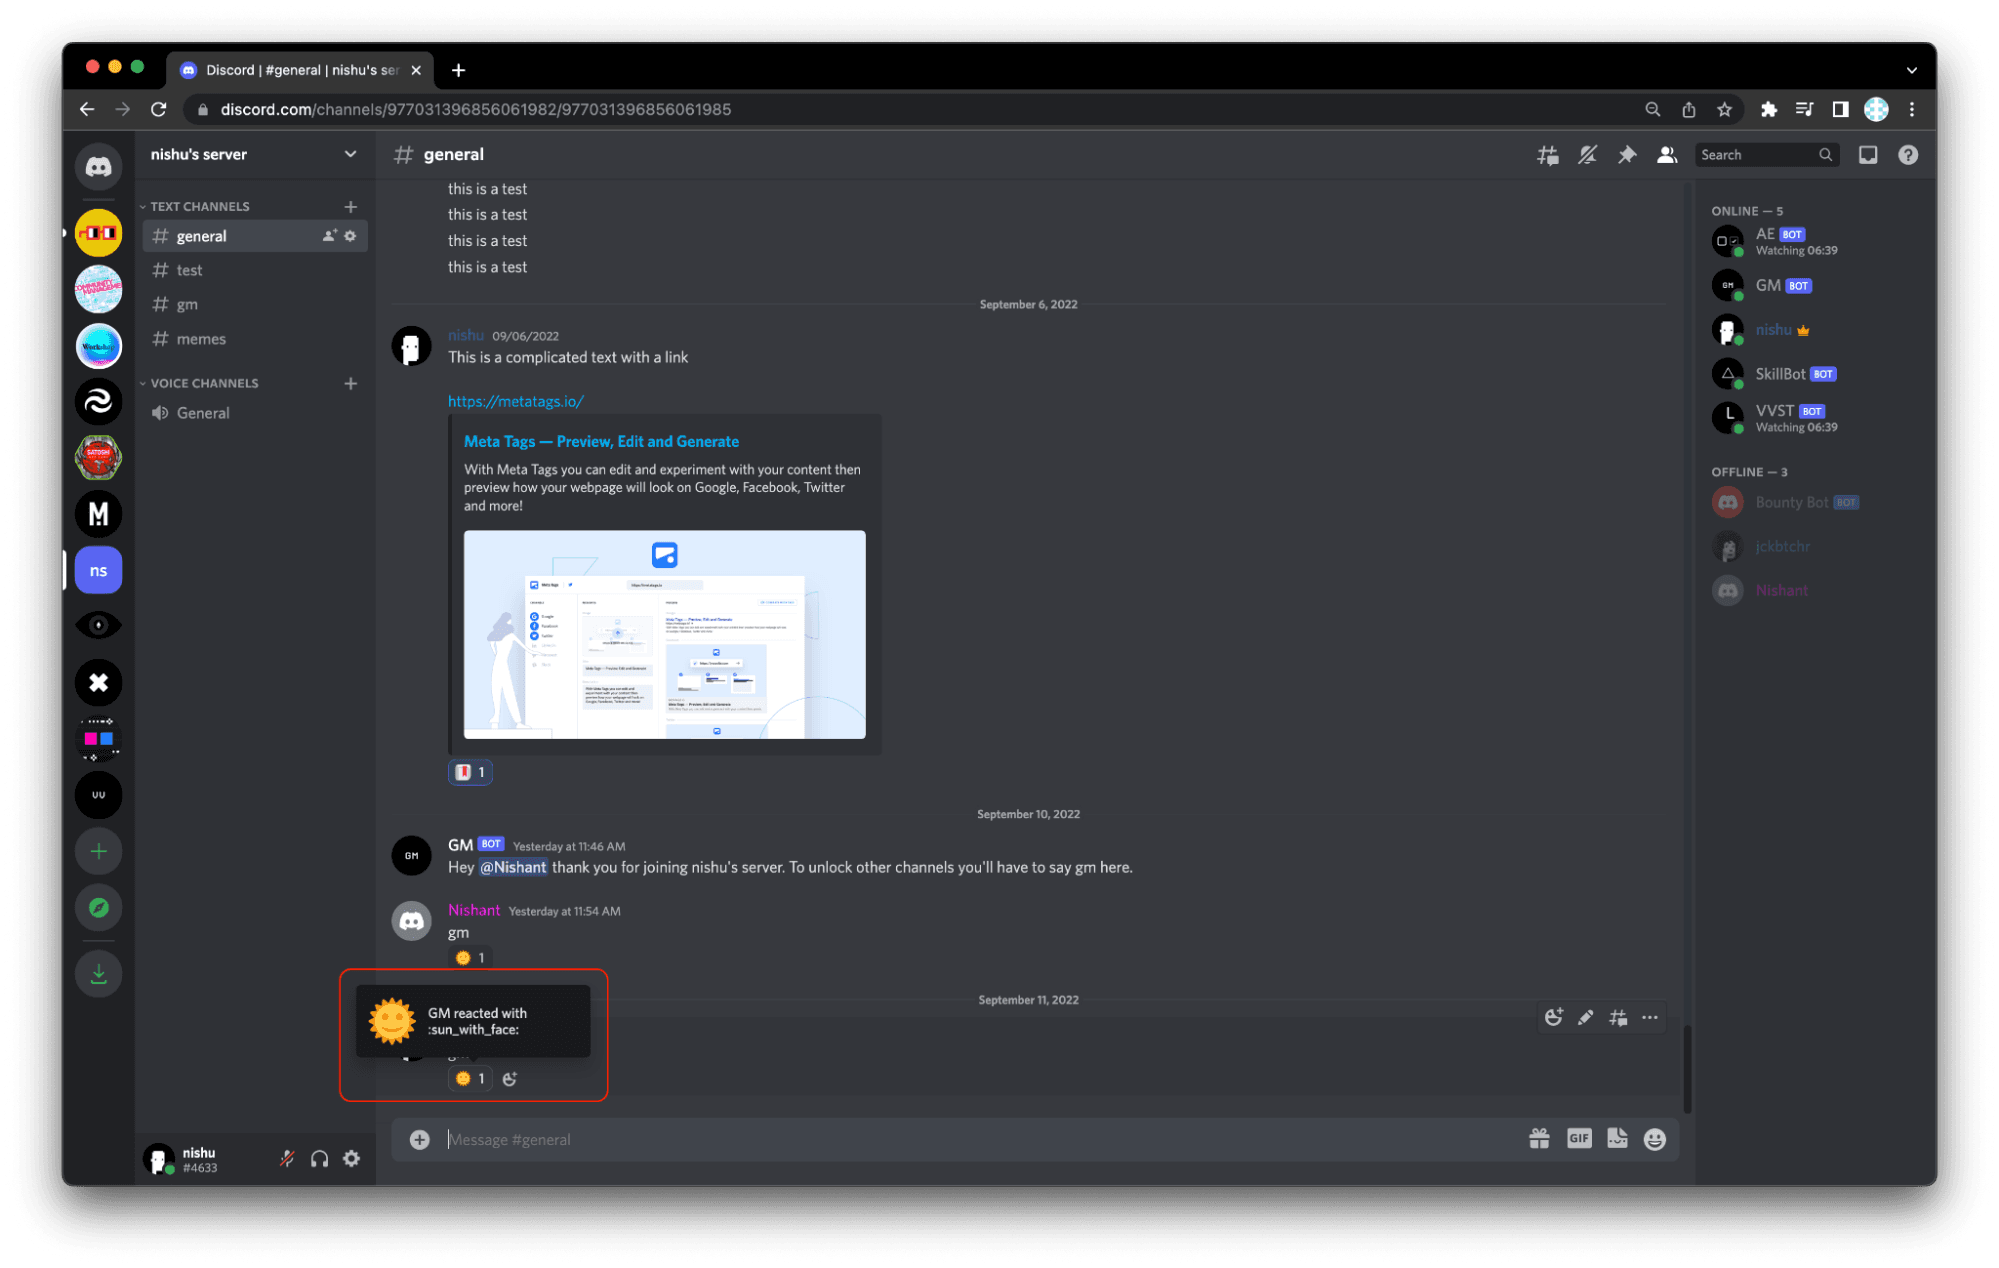Toggle sun reaction under Nishant's gm
The height and width of the screenshot is (1268, 1999).
pyautogui.click(x=470, y=958)
